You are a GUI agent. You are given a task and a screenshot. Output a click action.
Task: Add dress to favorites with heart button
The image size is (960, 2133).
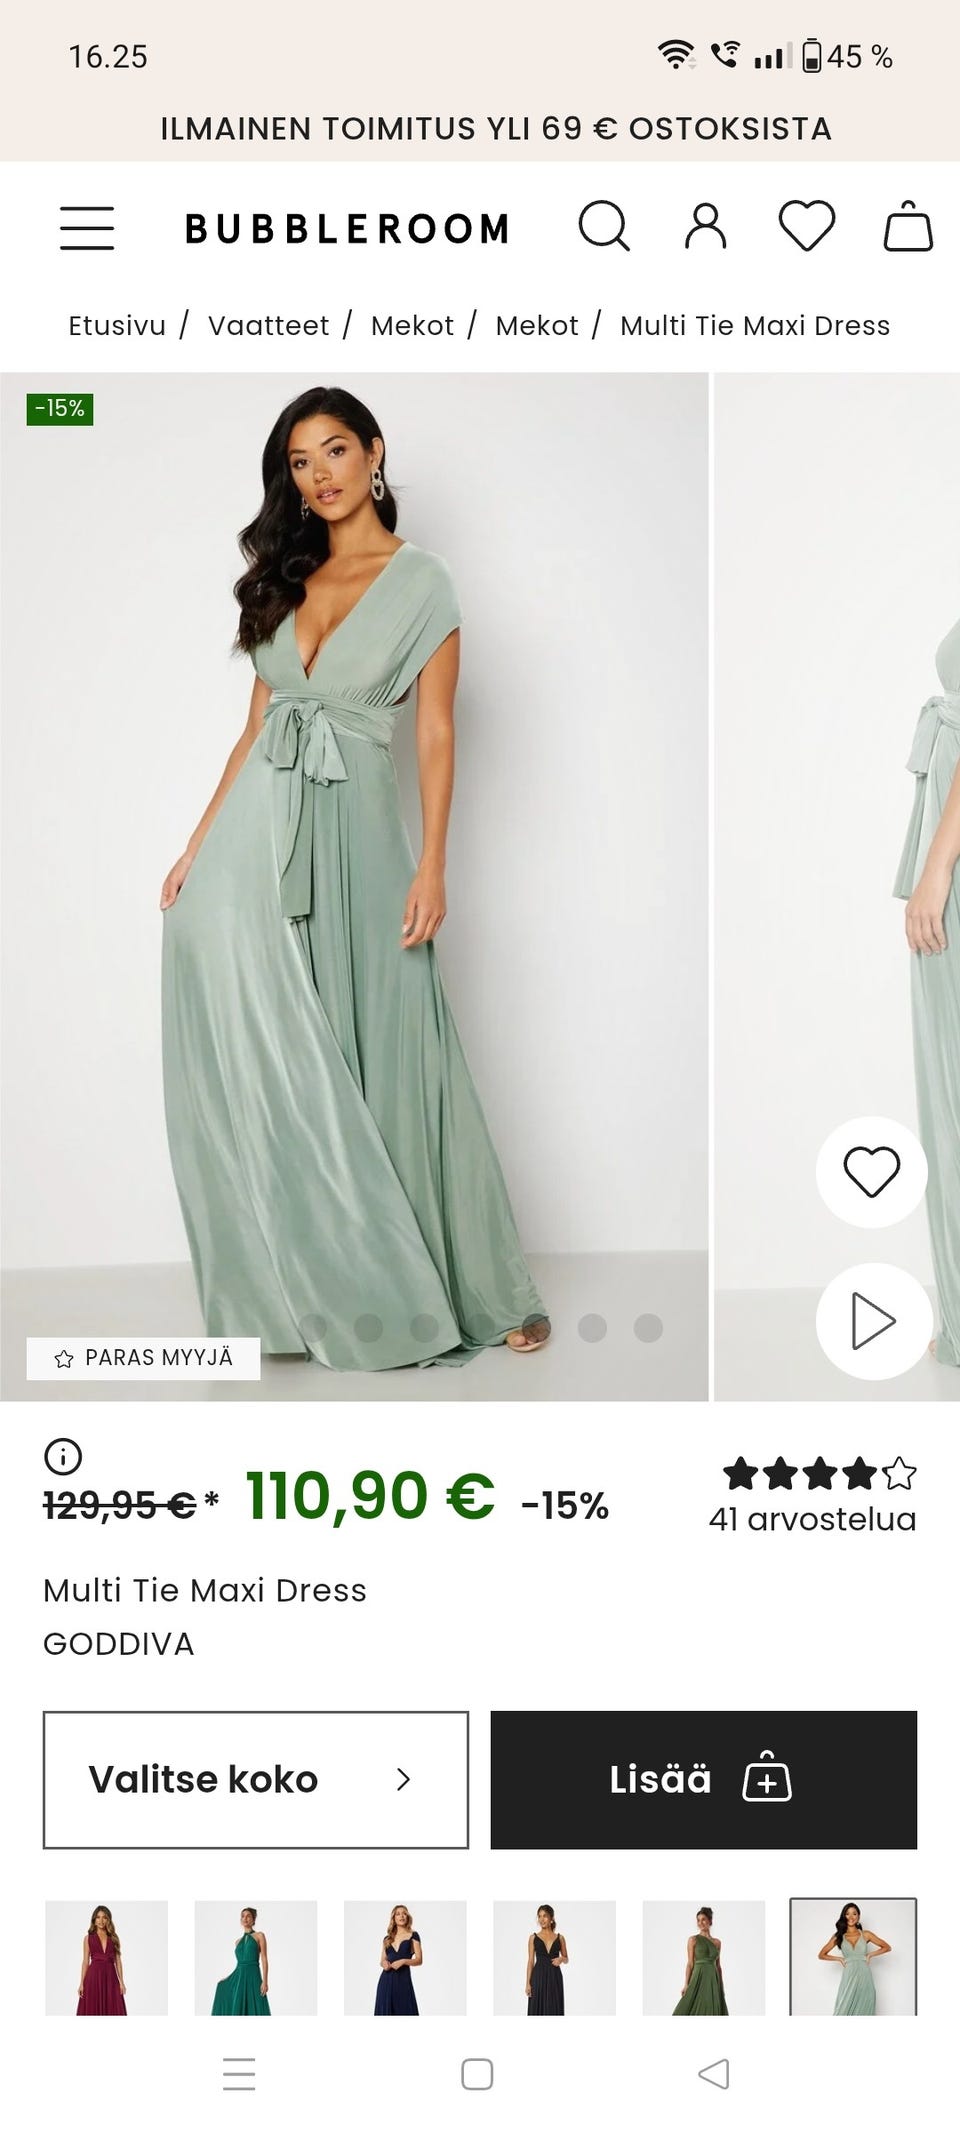coord(872,1171)
